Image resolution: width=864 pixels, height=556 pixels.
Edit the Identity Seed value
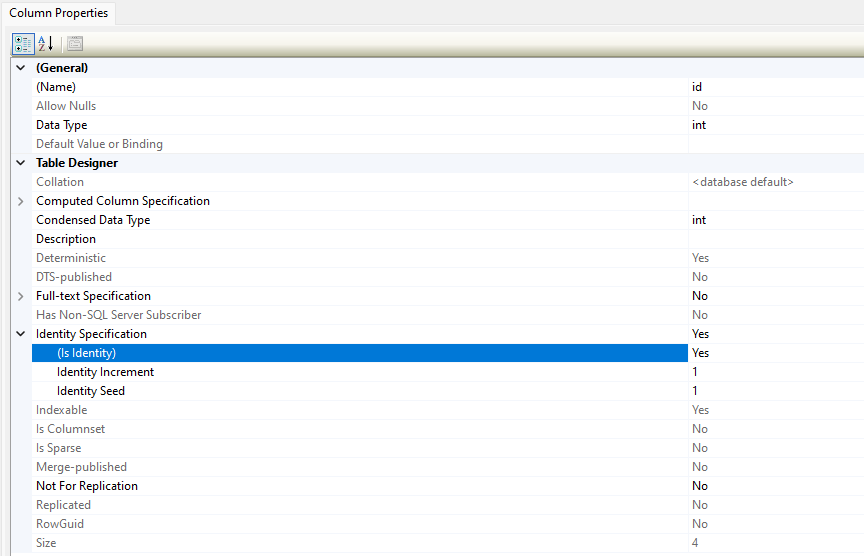point(776,391)
